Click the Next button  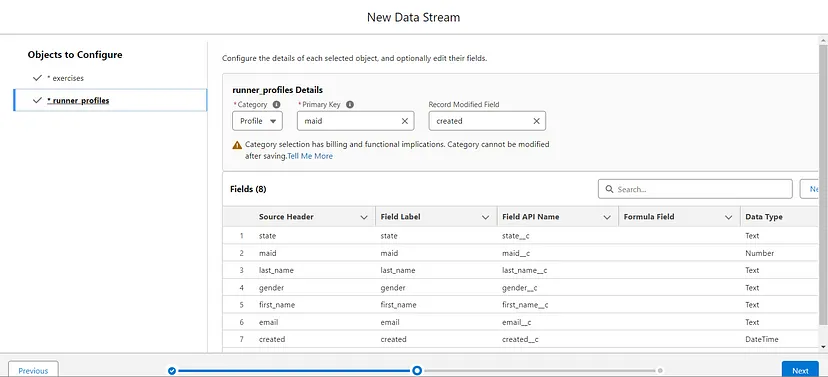(801, 370)
